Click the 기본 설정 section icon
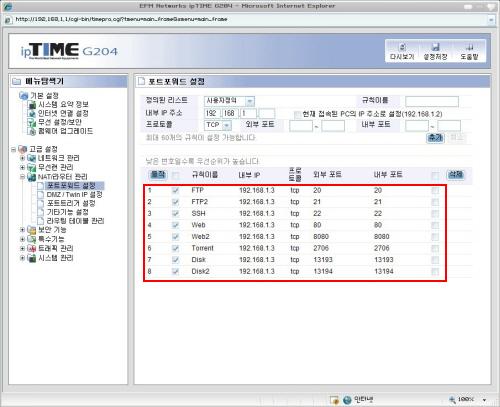 coord(24,96)
